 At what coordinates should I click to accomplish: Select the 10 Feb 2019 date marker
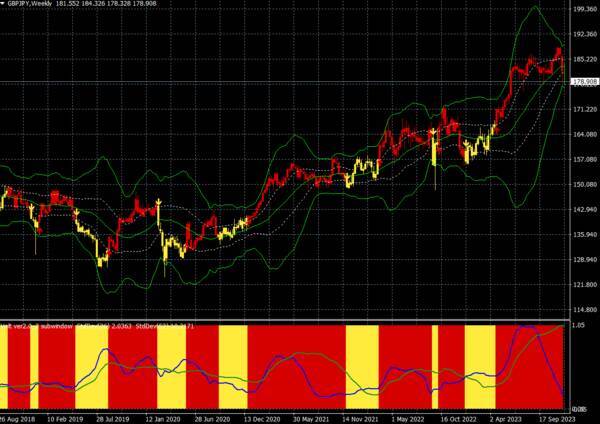coord(71,418)
